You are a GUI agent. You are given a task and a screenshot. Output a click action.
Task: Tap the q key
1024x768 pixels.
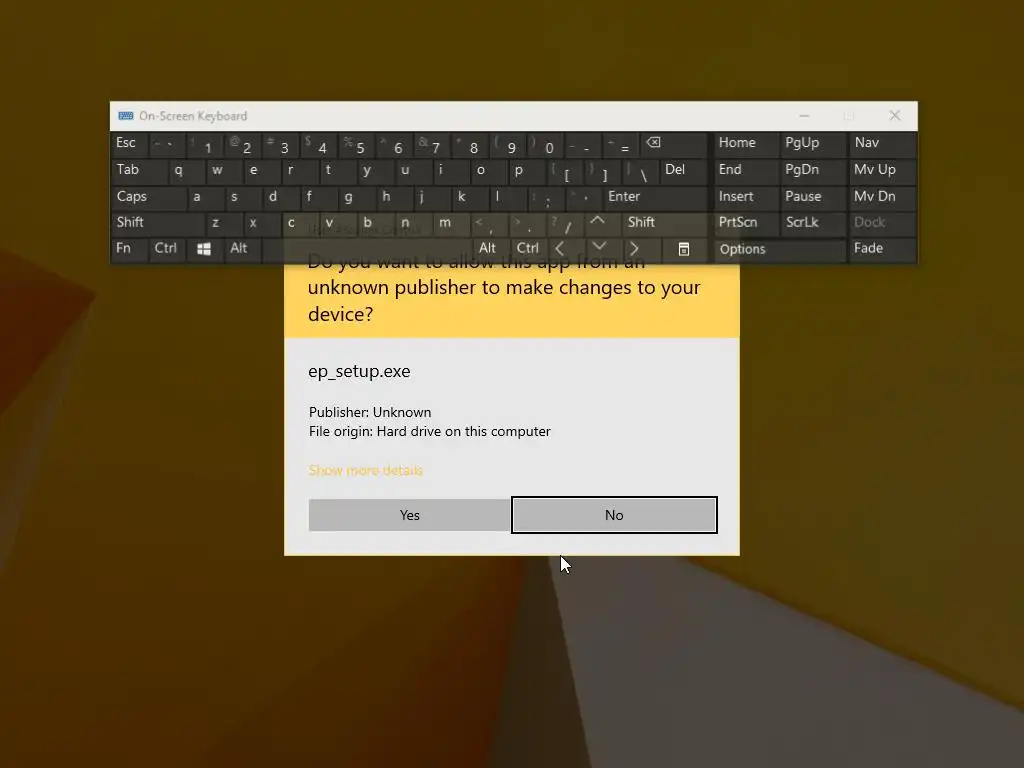185,170
